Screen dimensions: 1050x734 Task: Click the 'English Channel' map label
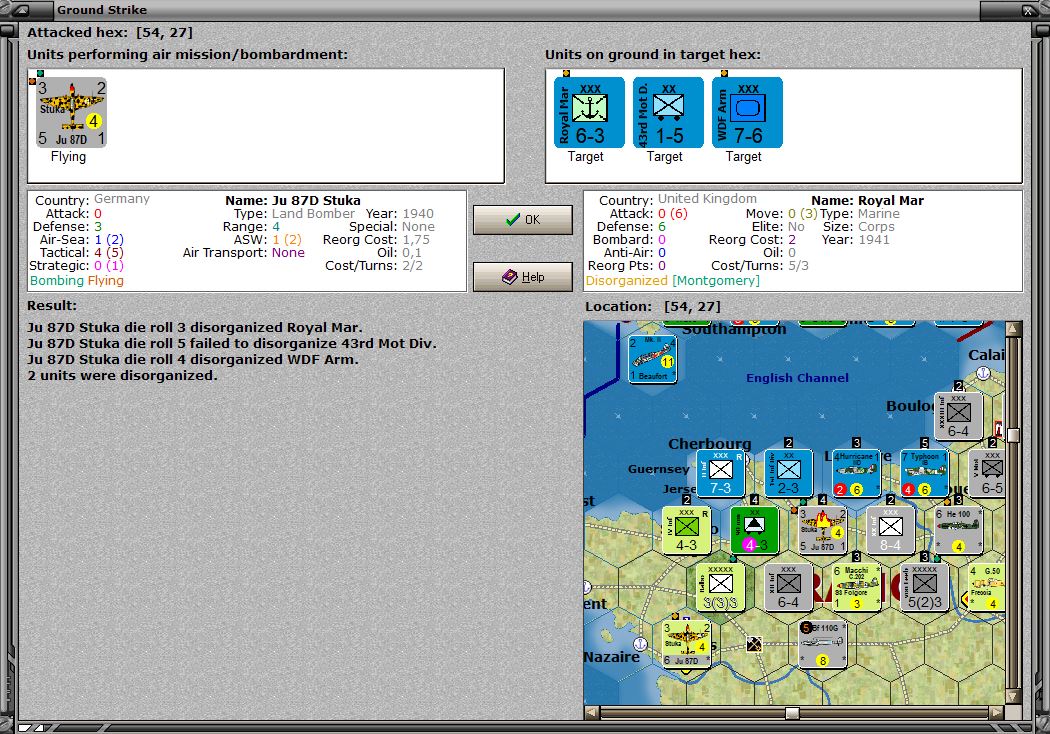pos(798,378)
